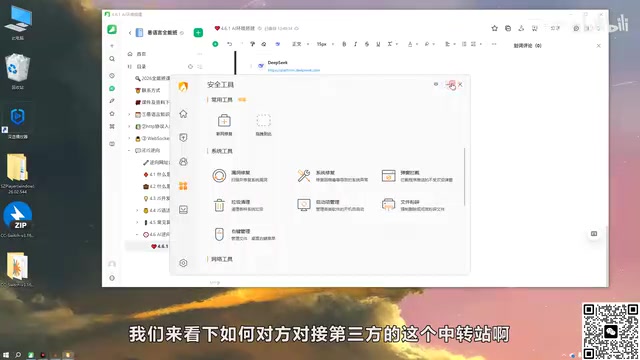
Task: Open 启动项管理 startup manager tool
Action: [331, 205]
